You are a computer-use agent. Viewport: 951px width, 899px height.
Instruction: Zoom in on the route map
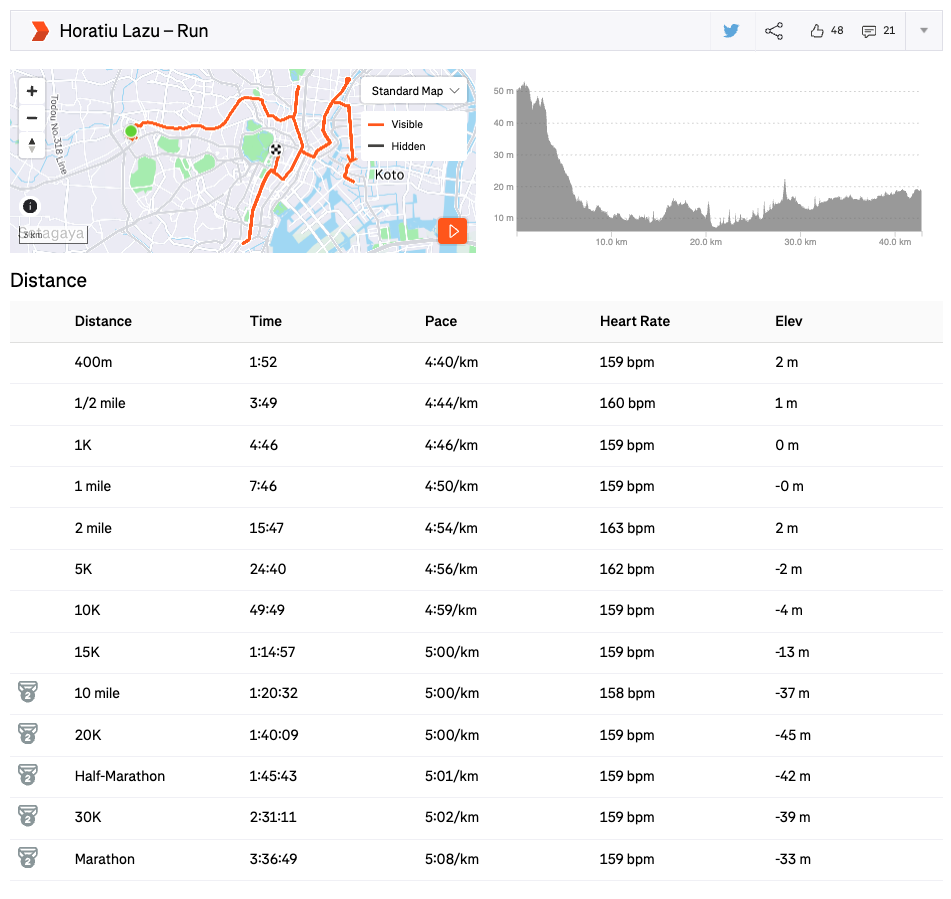pyautogui.click(x=32, y=91)
